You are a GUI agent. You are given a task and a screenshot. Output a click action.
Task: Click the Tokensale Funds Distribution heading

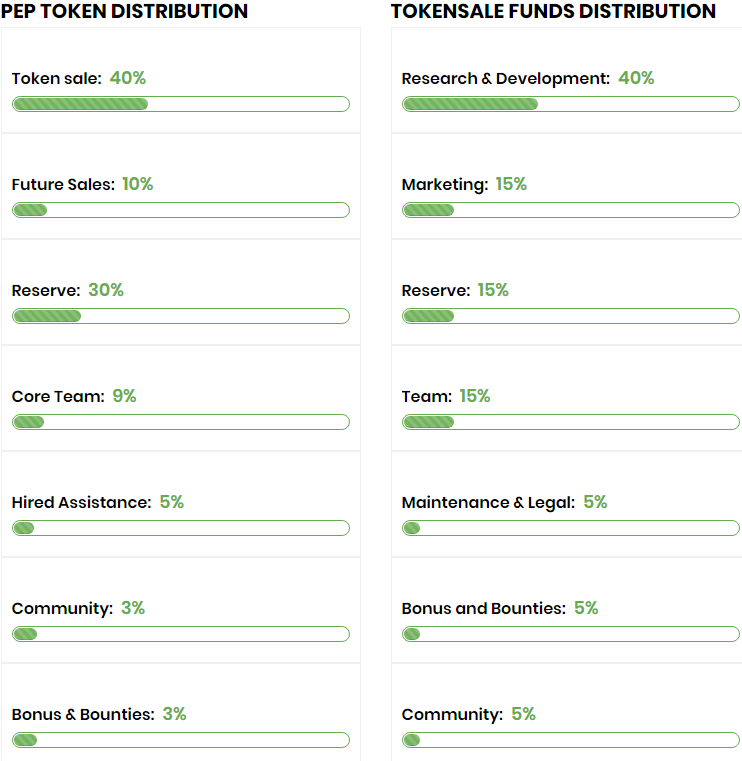[x=553, y=12]
